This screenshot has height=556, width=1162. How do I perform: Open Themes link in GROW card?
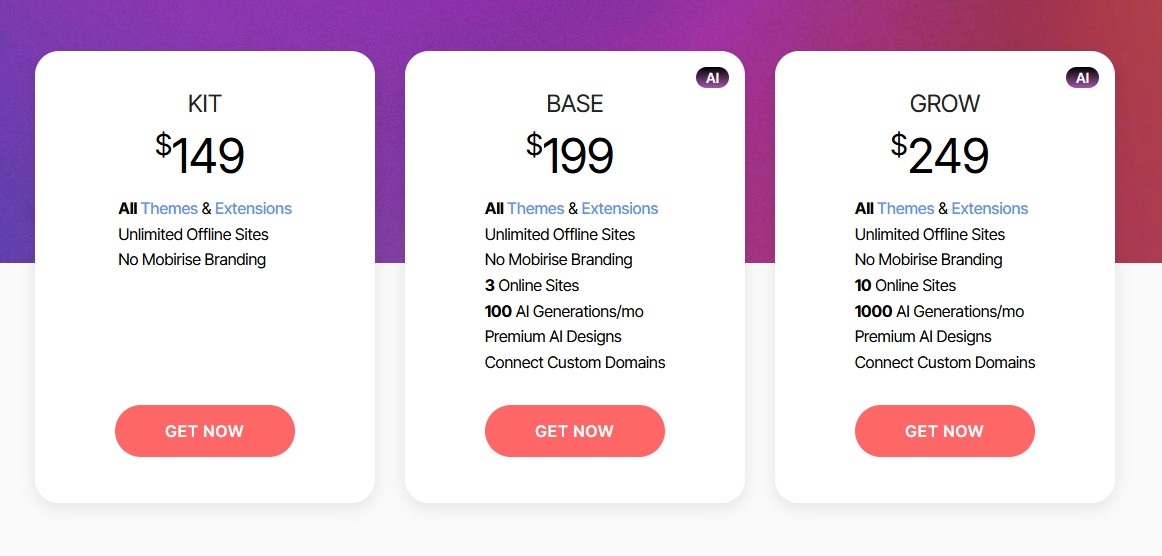tap(906, 209)
